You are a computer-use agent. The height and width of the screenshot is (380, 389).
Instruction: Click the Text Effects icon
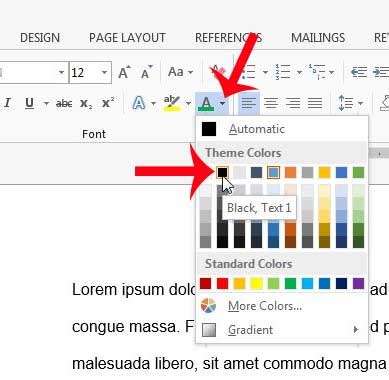coord(139,103)
